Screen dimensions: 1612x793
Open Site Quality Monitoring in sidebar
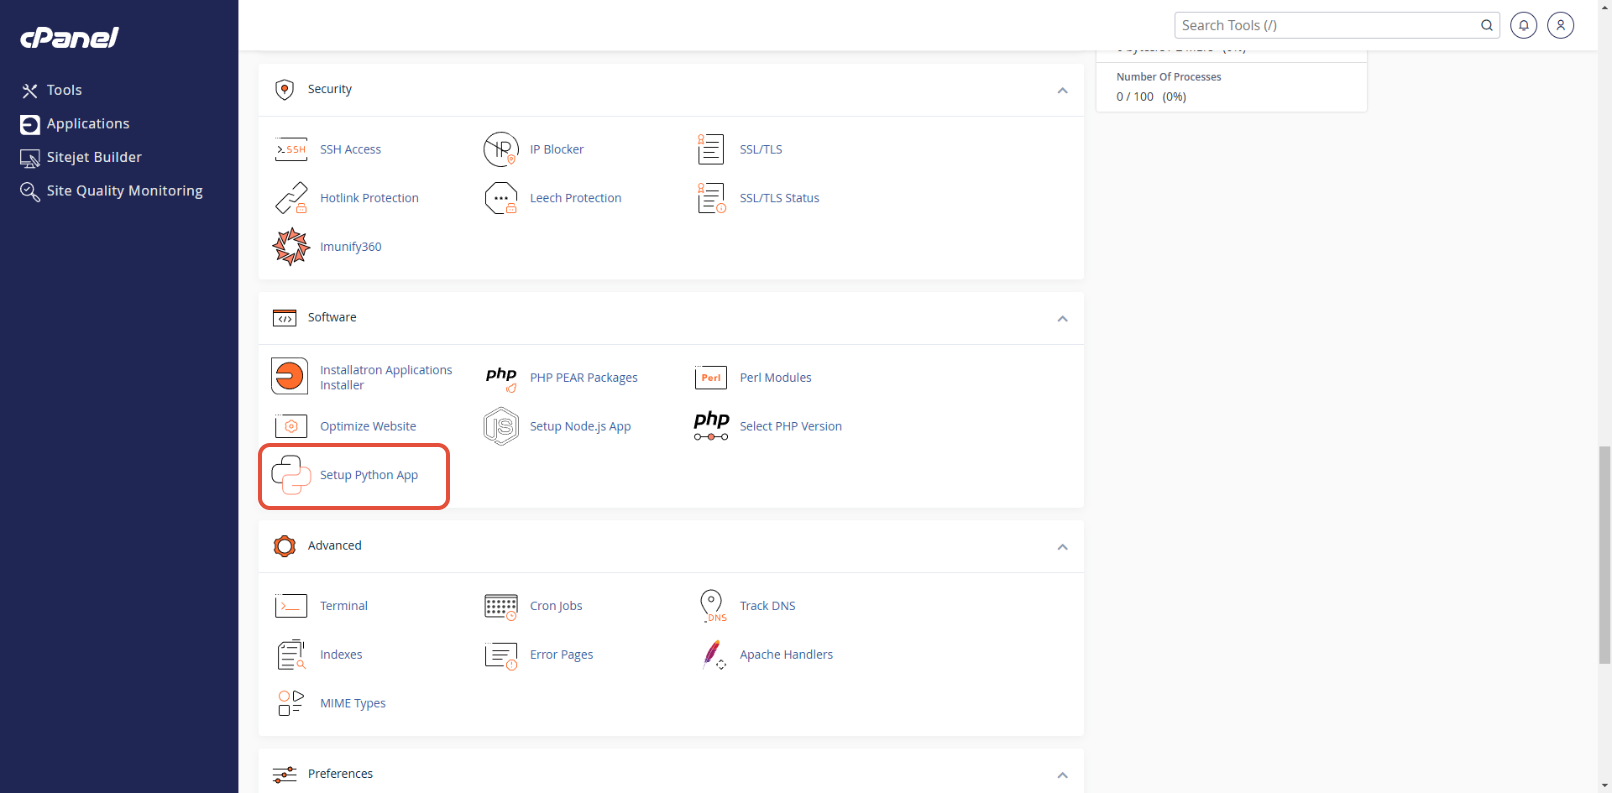(x=111, y=191)
